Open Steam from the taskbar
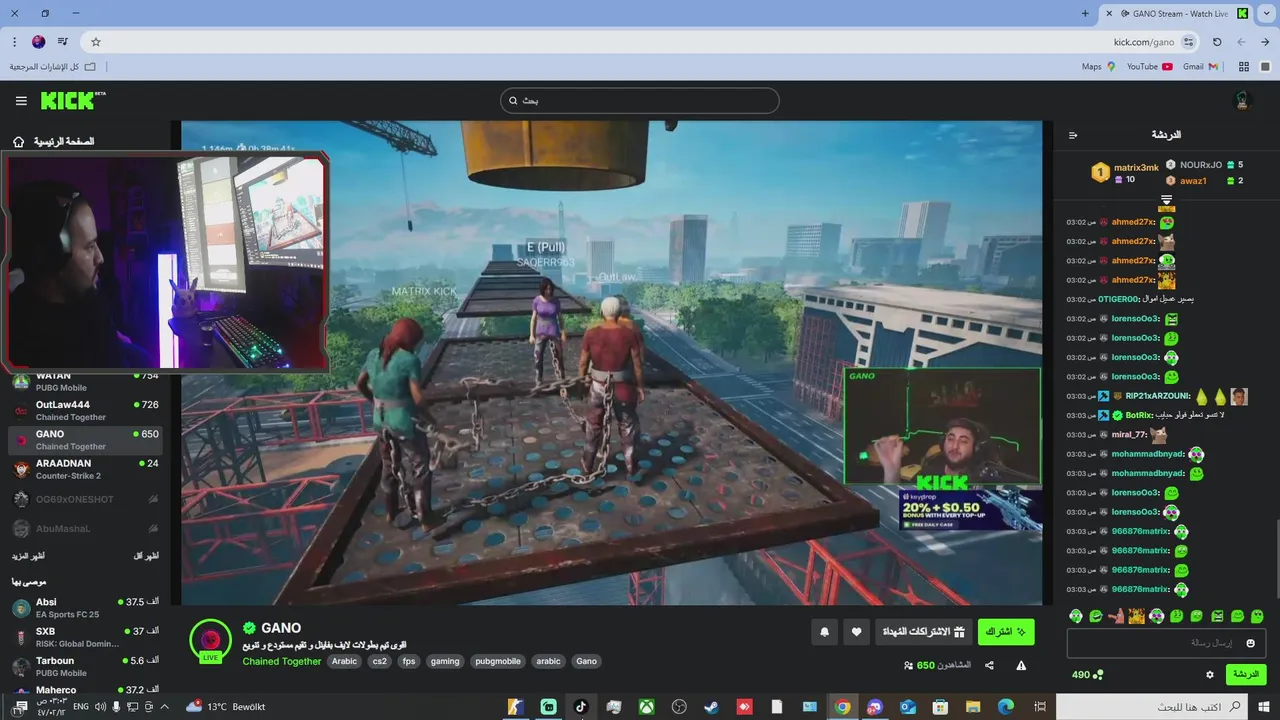This screenshot has height=720, width=1280. pos(711,707)
